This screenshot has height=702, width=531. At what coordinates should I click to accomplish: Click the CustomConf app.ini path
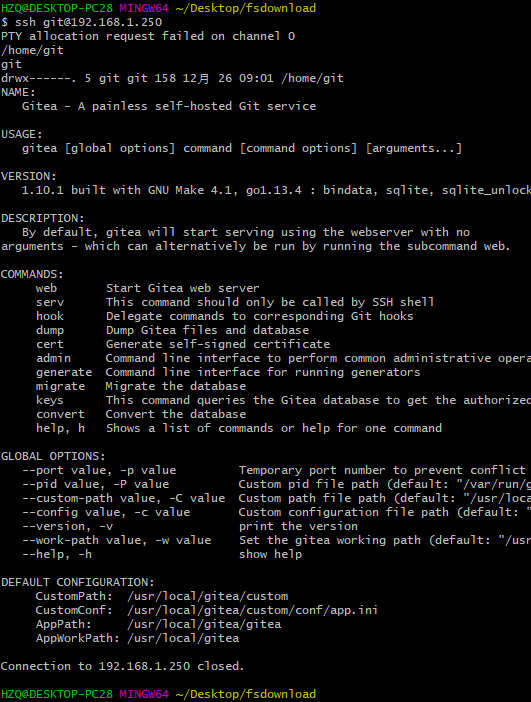[x=253, y=610]
